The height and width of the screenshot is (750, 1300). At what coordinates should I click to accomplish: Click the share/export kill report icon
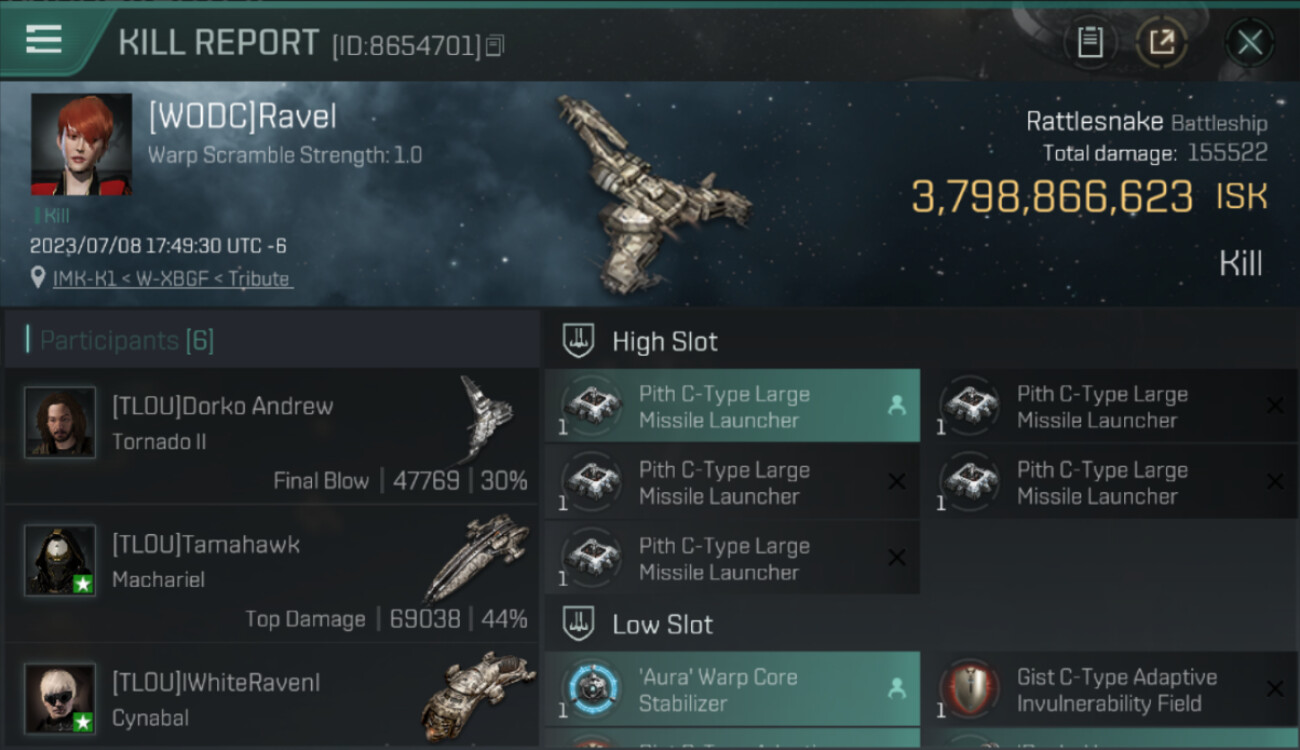pos(1162,42)
